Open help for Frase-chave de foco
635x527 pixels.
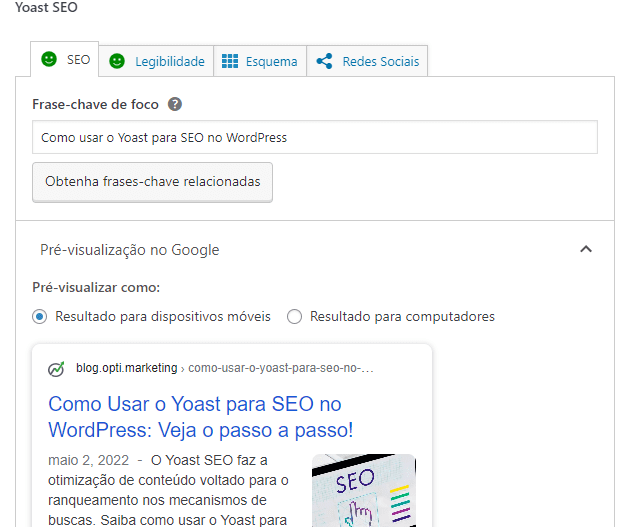click(x=175, y=104)
